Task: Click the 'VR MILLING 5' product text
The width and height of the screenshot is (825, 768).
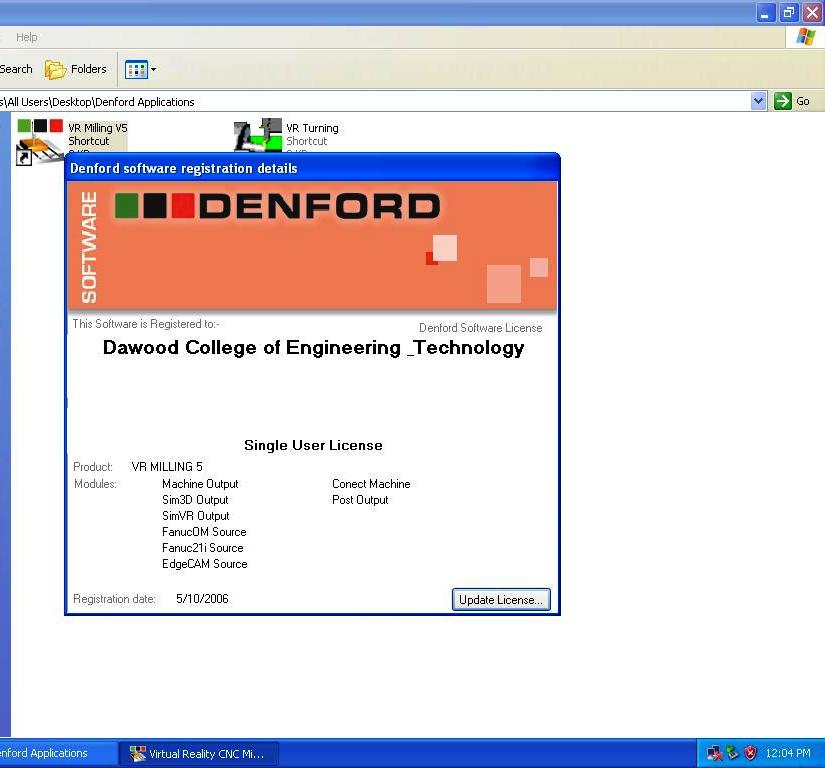Action: click(167, 467)
